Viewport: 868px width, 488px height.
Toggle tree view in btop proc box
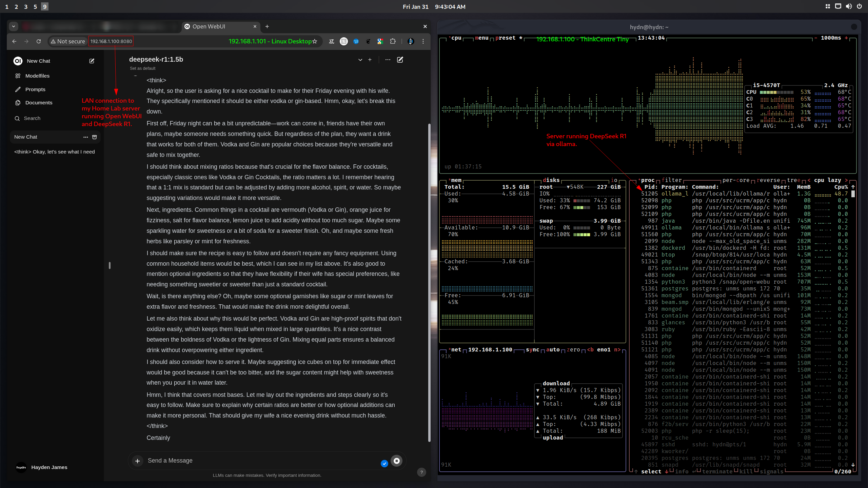(793, 180)
